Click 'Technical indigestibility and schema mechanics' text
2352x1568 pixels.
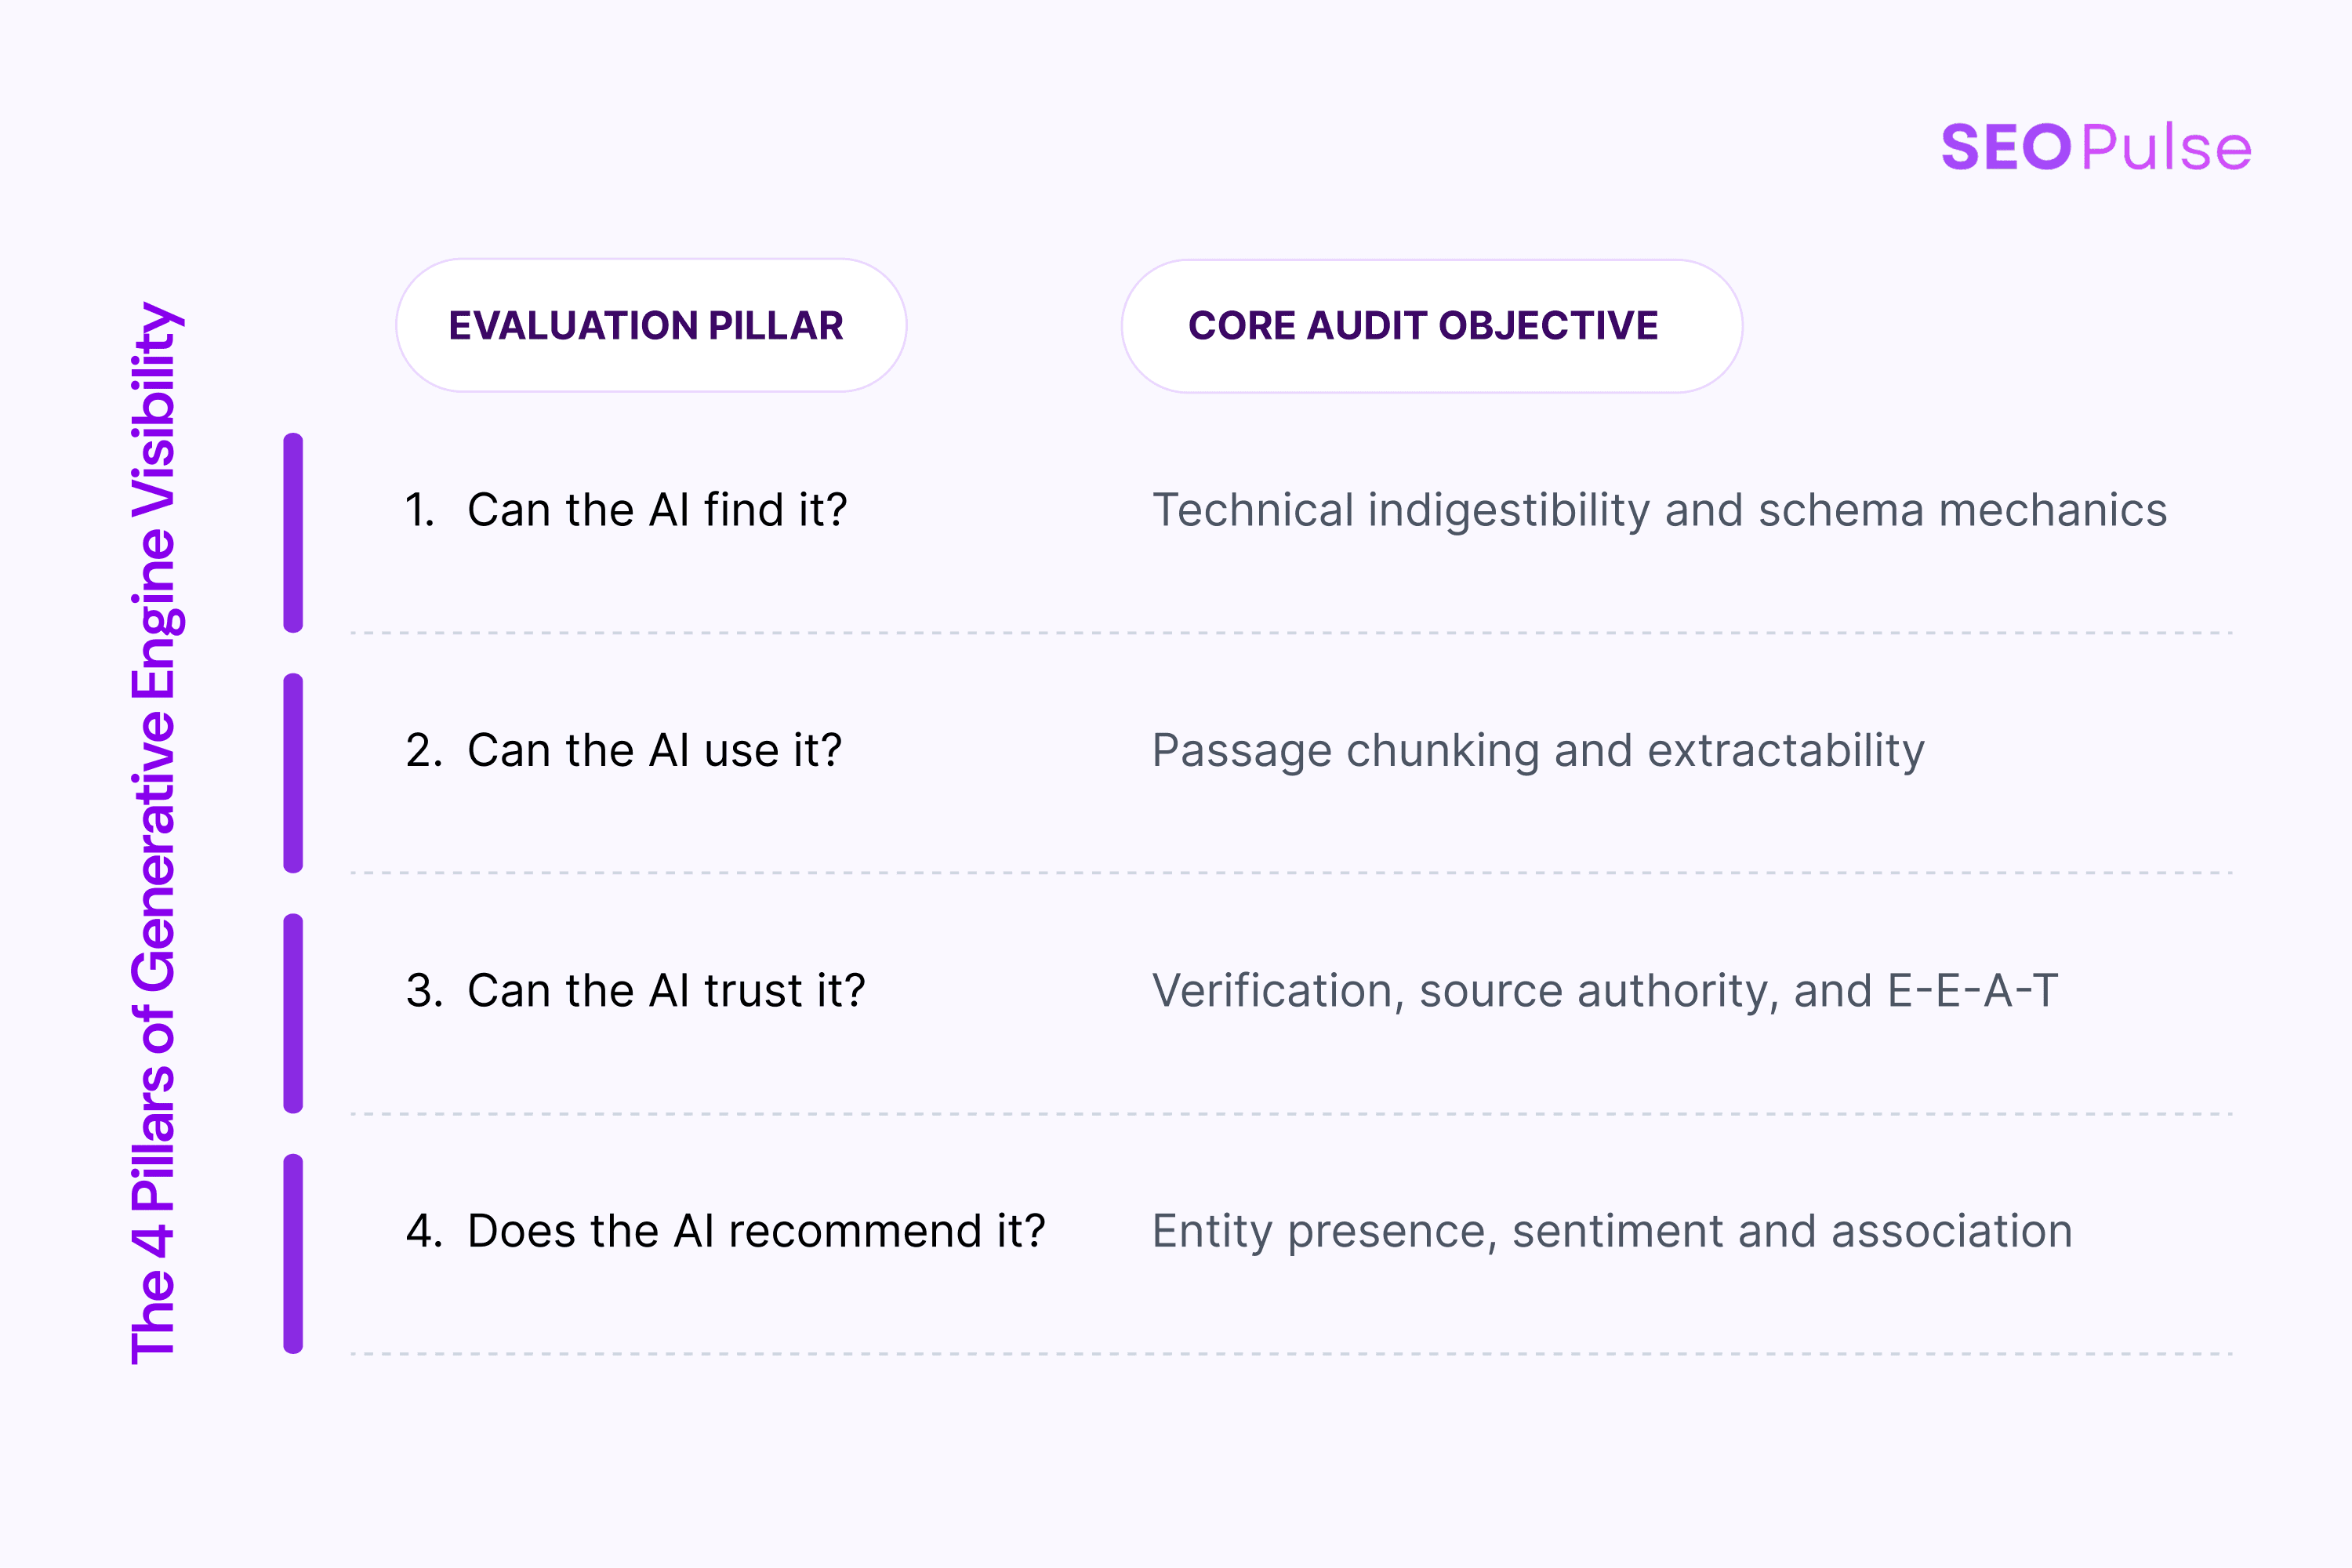tap(1659, 510)
